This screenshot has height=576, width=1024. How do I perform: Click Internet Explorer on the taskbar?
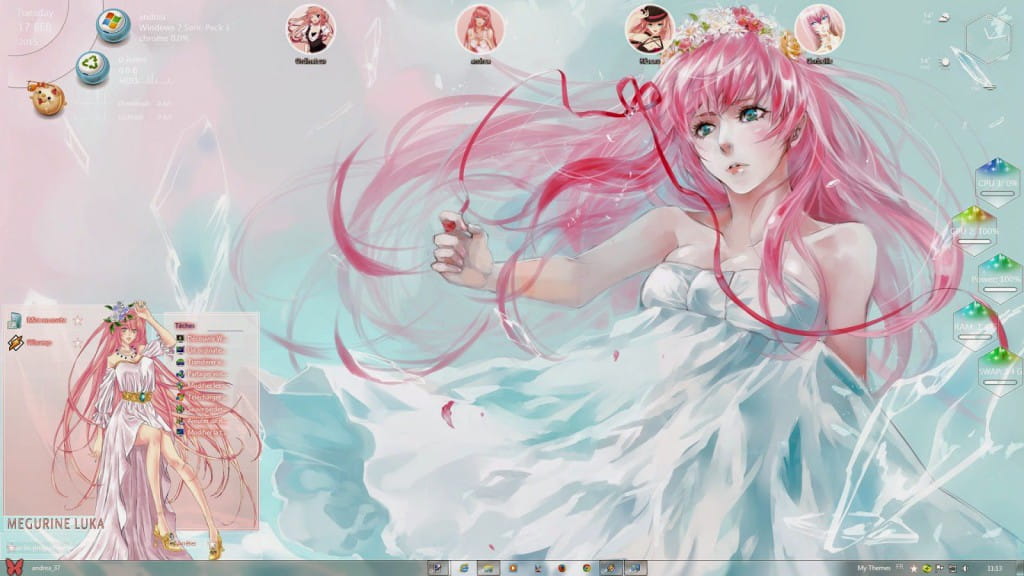[463, 567]
